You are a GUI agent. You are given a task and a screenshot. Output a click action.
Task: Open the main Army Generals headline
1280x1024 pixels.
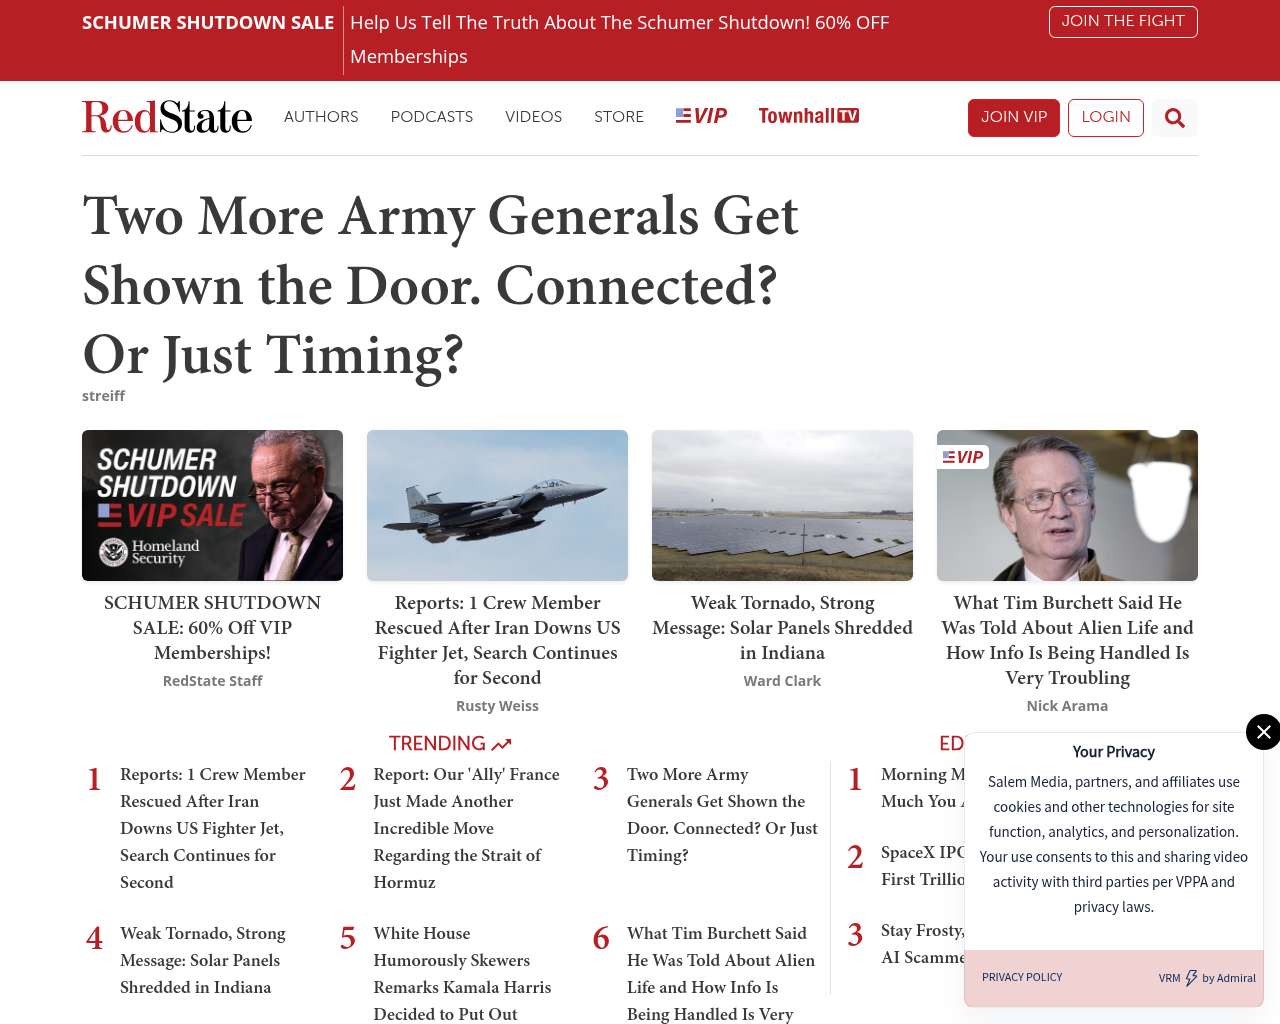click(x=441, y=285)
